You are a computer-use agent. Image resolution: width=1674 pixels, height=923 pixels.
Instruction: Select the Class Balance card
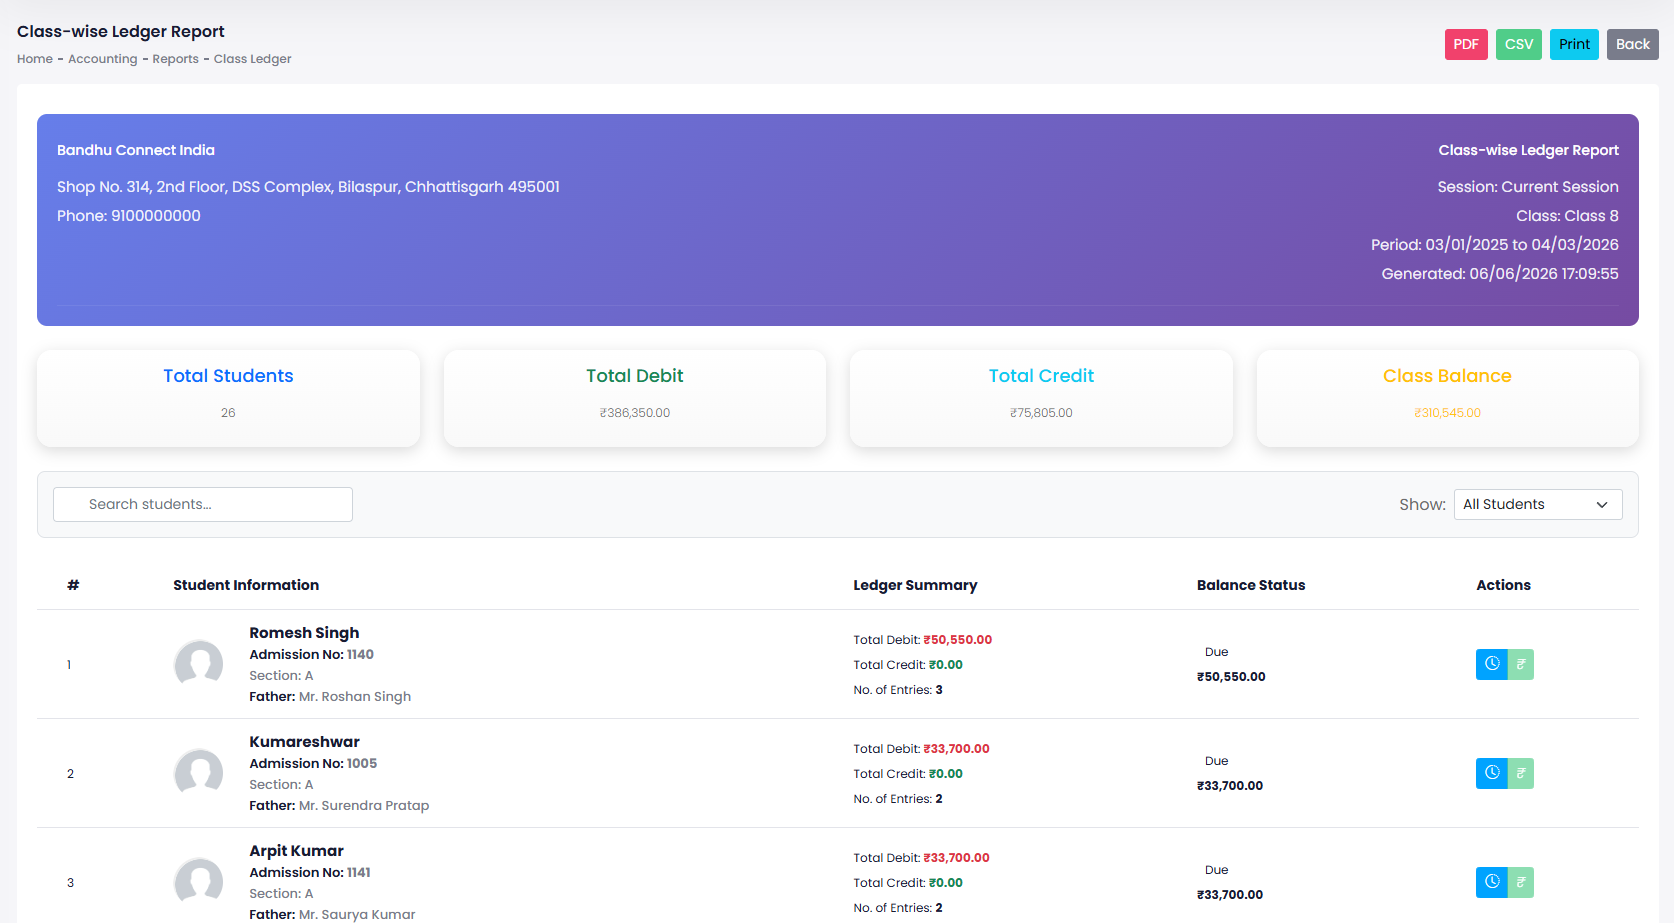(1447, 397)
